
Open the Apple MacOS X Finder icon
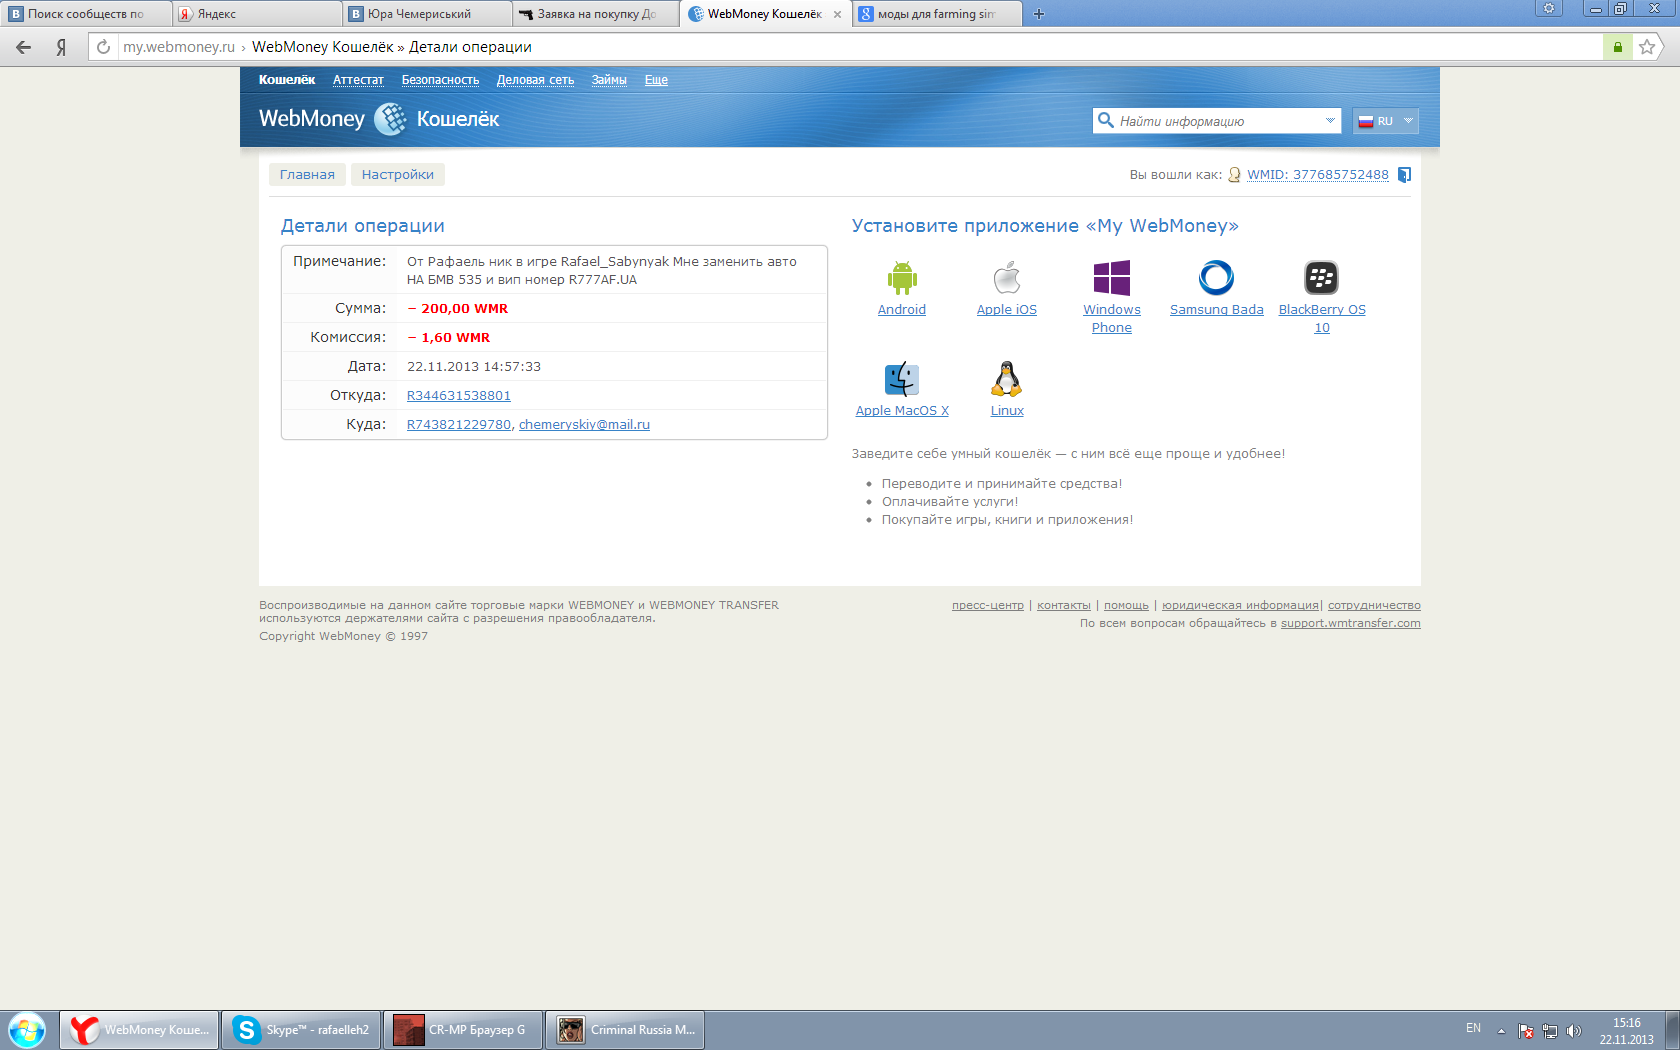point(902,379)
